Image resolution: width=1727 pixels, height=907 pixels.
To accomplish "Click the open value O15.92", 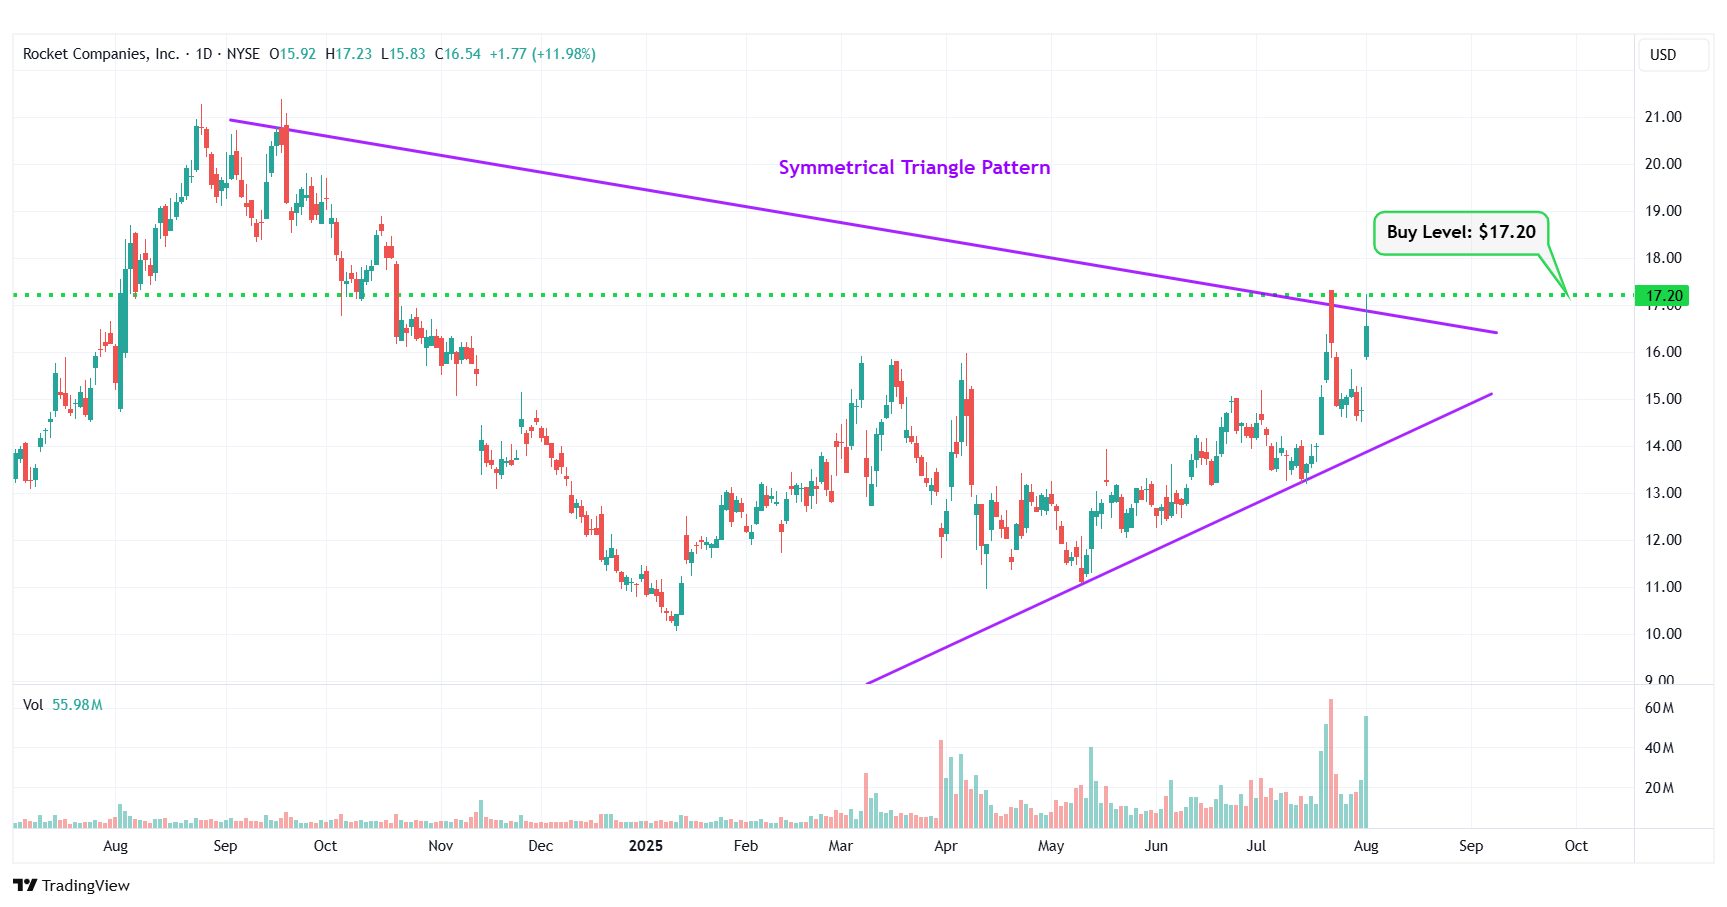I will (x=292, y=54).
